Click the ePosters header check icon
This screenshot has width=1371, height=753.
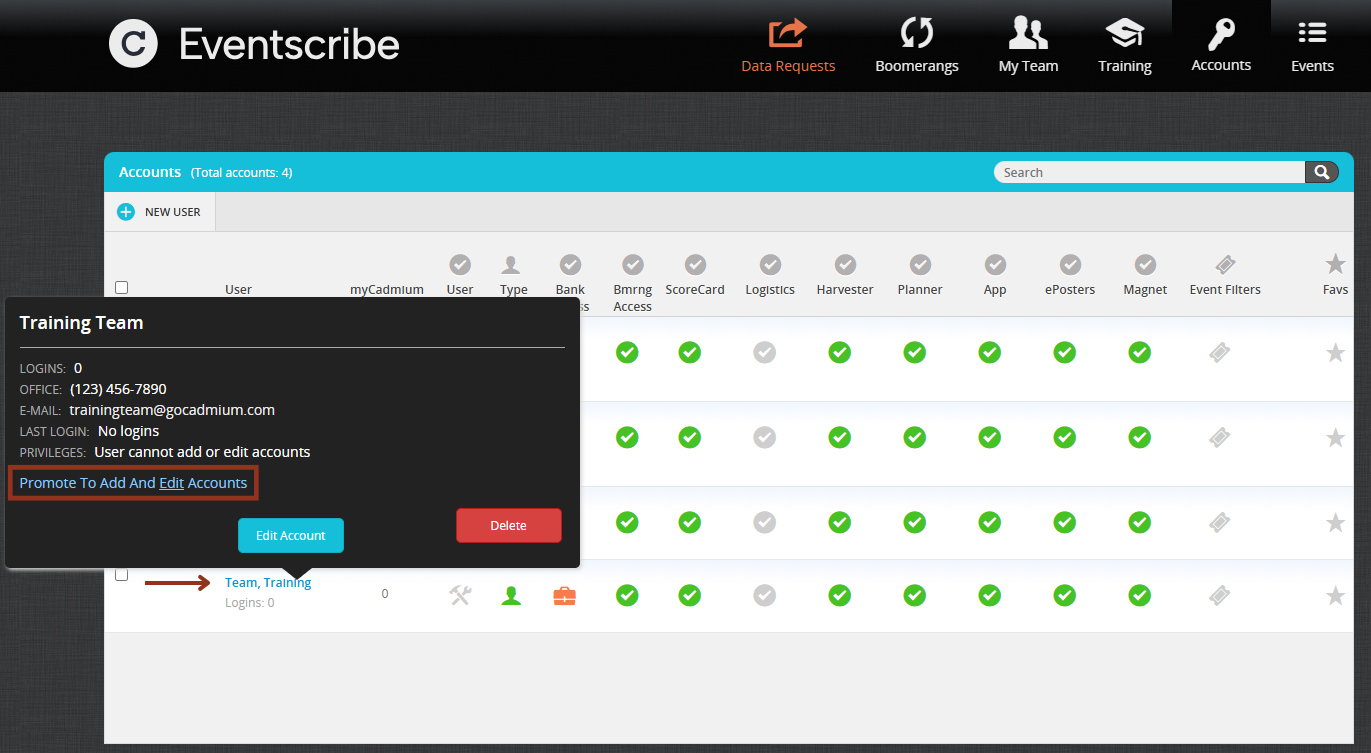[x=1070, y=264]
